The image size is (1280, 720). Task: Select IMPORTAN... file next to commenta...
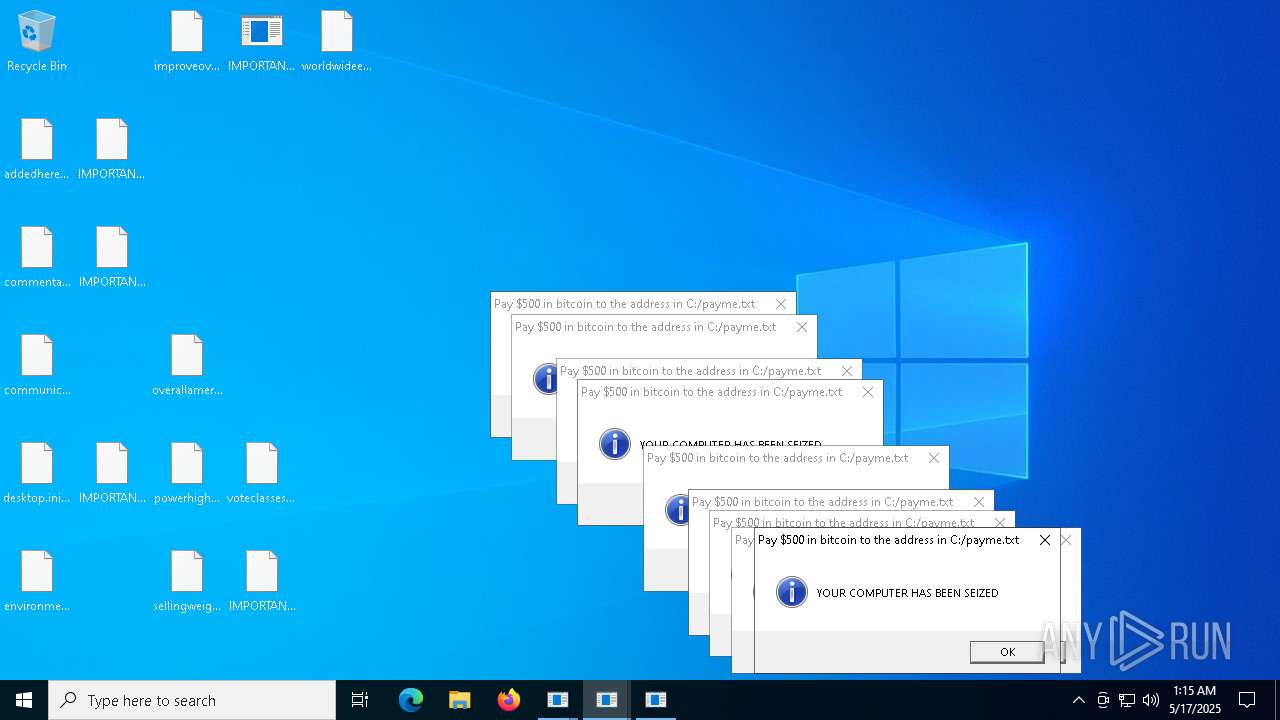click(112, 258)
